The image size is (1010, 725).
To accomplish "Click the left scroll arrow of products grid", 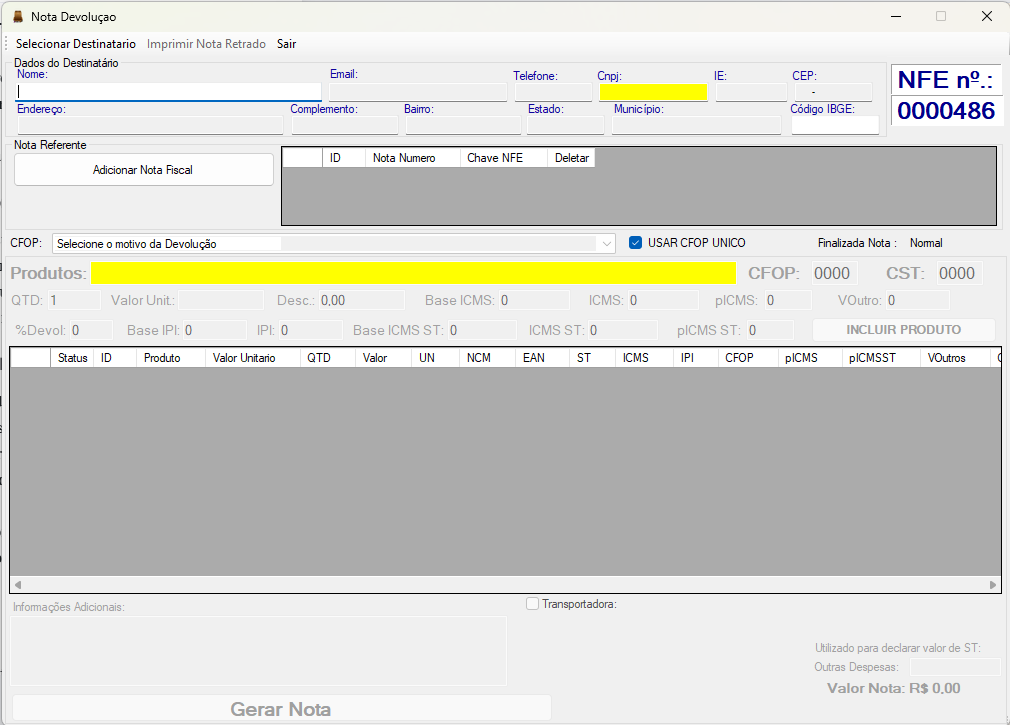I will [18, 585].
